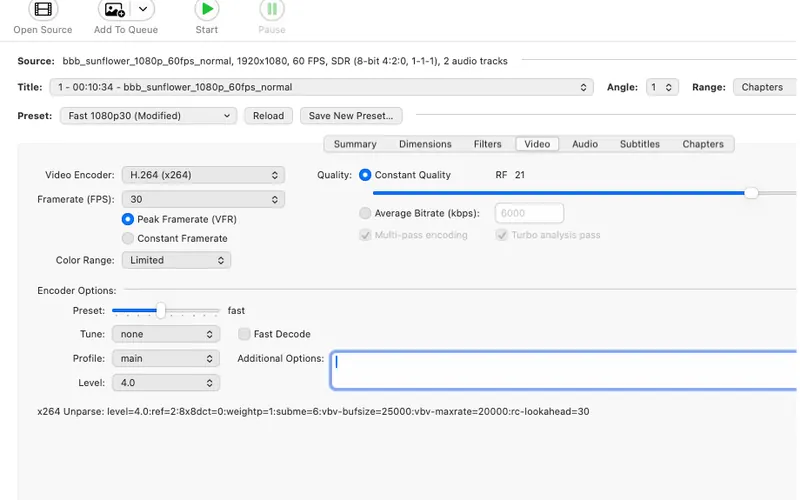This screenshot has height=500, width=800.
Task: Open the Level 4.0 dropdown
Action: click(x=166, y=383)
